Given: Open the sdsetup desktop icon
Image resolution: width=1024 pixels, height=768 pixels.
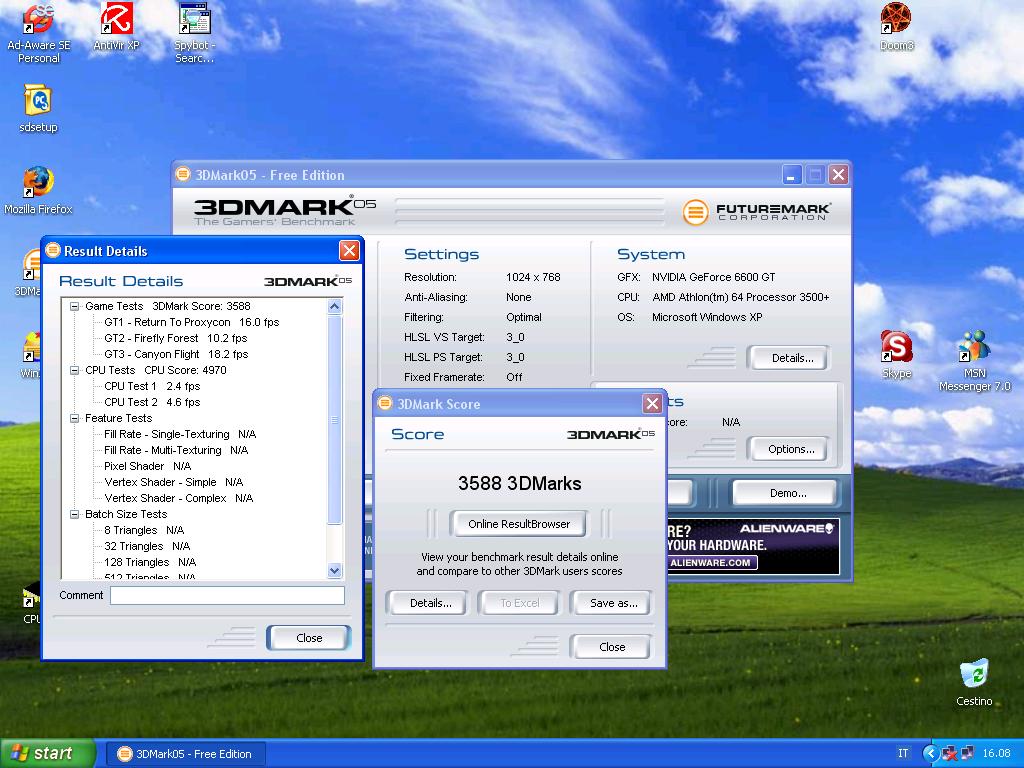Looking at the screenshot, I should coord(38,108).
